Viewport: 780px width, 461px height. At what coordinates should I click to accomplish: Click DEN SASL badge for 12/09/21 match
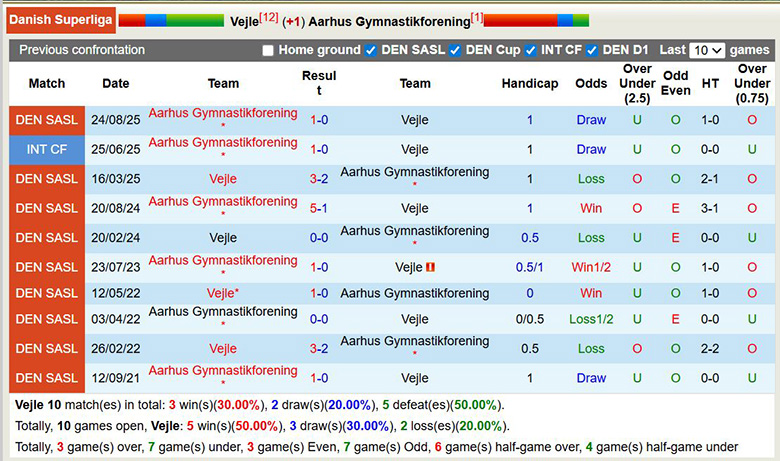[x=47, y=378]
